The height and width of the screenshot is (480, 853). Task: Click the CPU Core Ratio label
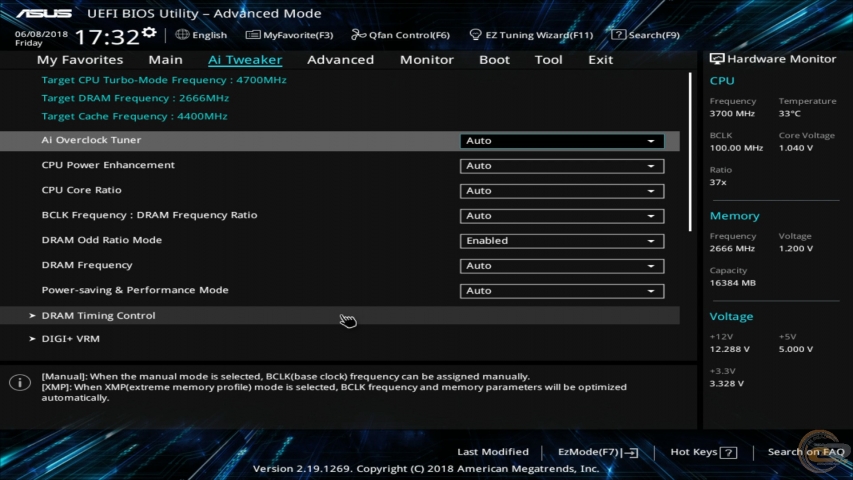[82, 190]
